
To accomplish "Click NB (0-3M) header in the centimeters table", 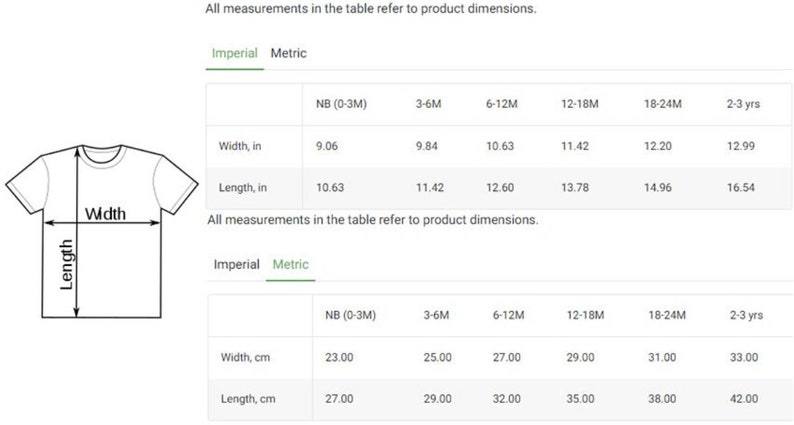I will click(350, 316).
